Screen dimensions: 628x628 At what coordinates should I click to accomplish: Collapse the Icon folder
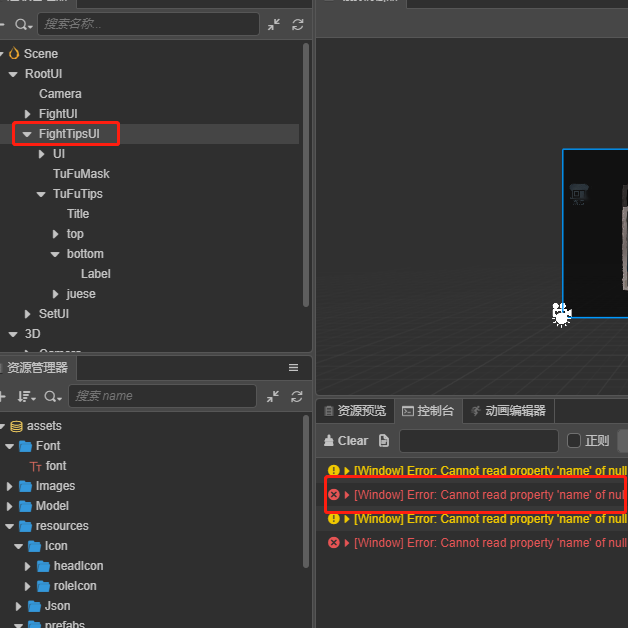point(18,546)
